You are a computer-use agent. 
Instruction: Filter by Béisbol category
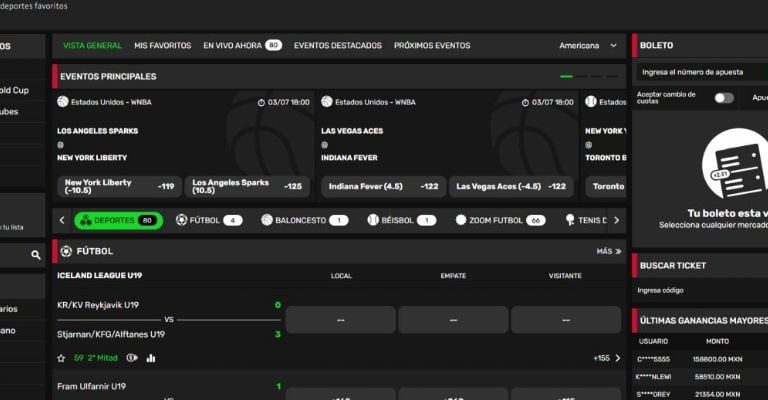402,220
